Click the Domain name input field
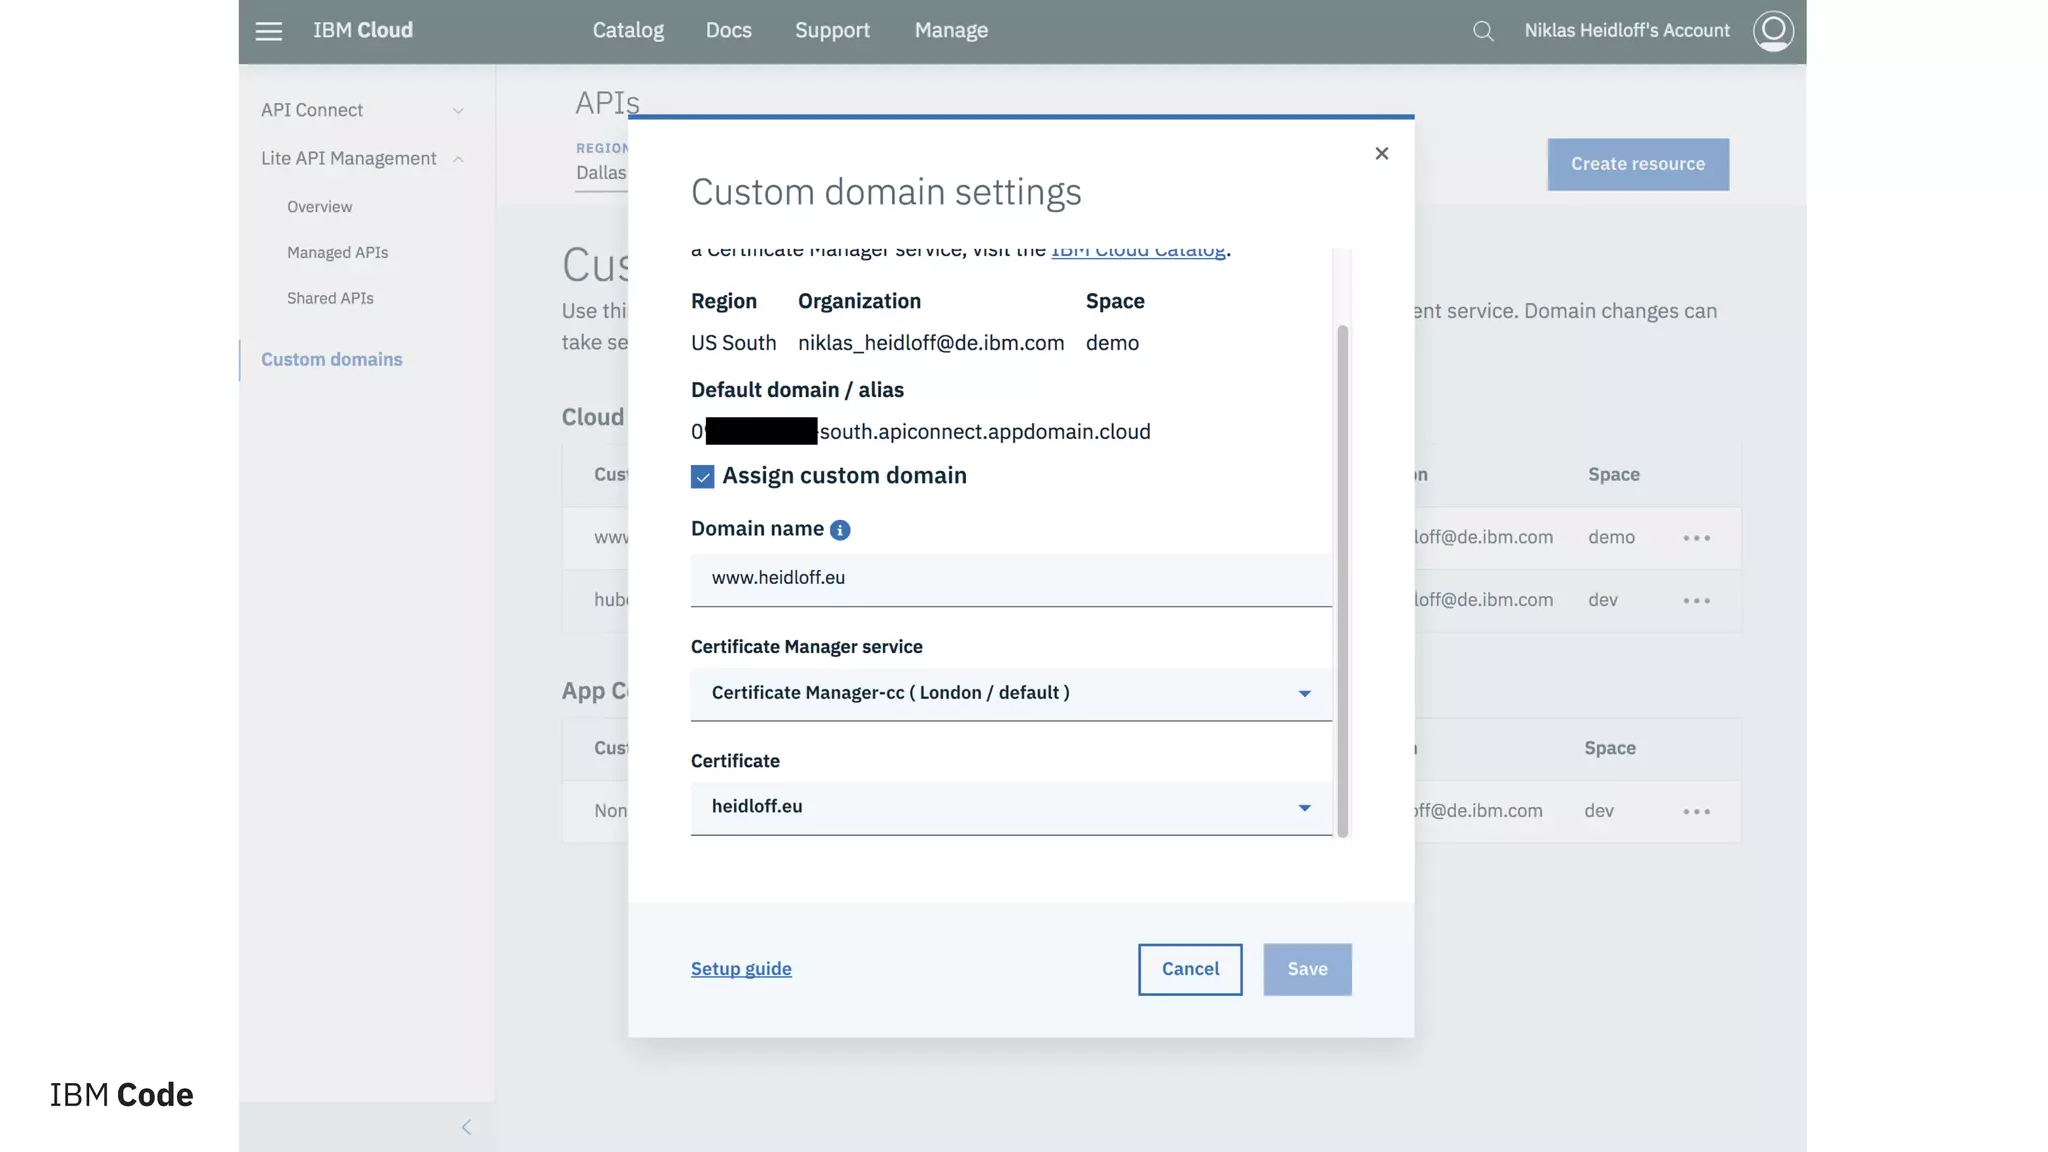The height and width of the screenshot is (1152, 2048). (1010, 578)
